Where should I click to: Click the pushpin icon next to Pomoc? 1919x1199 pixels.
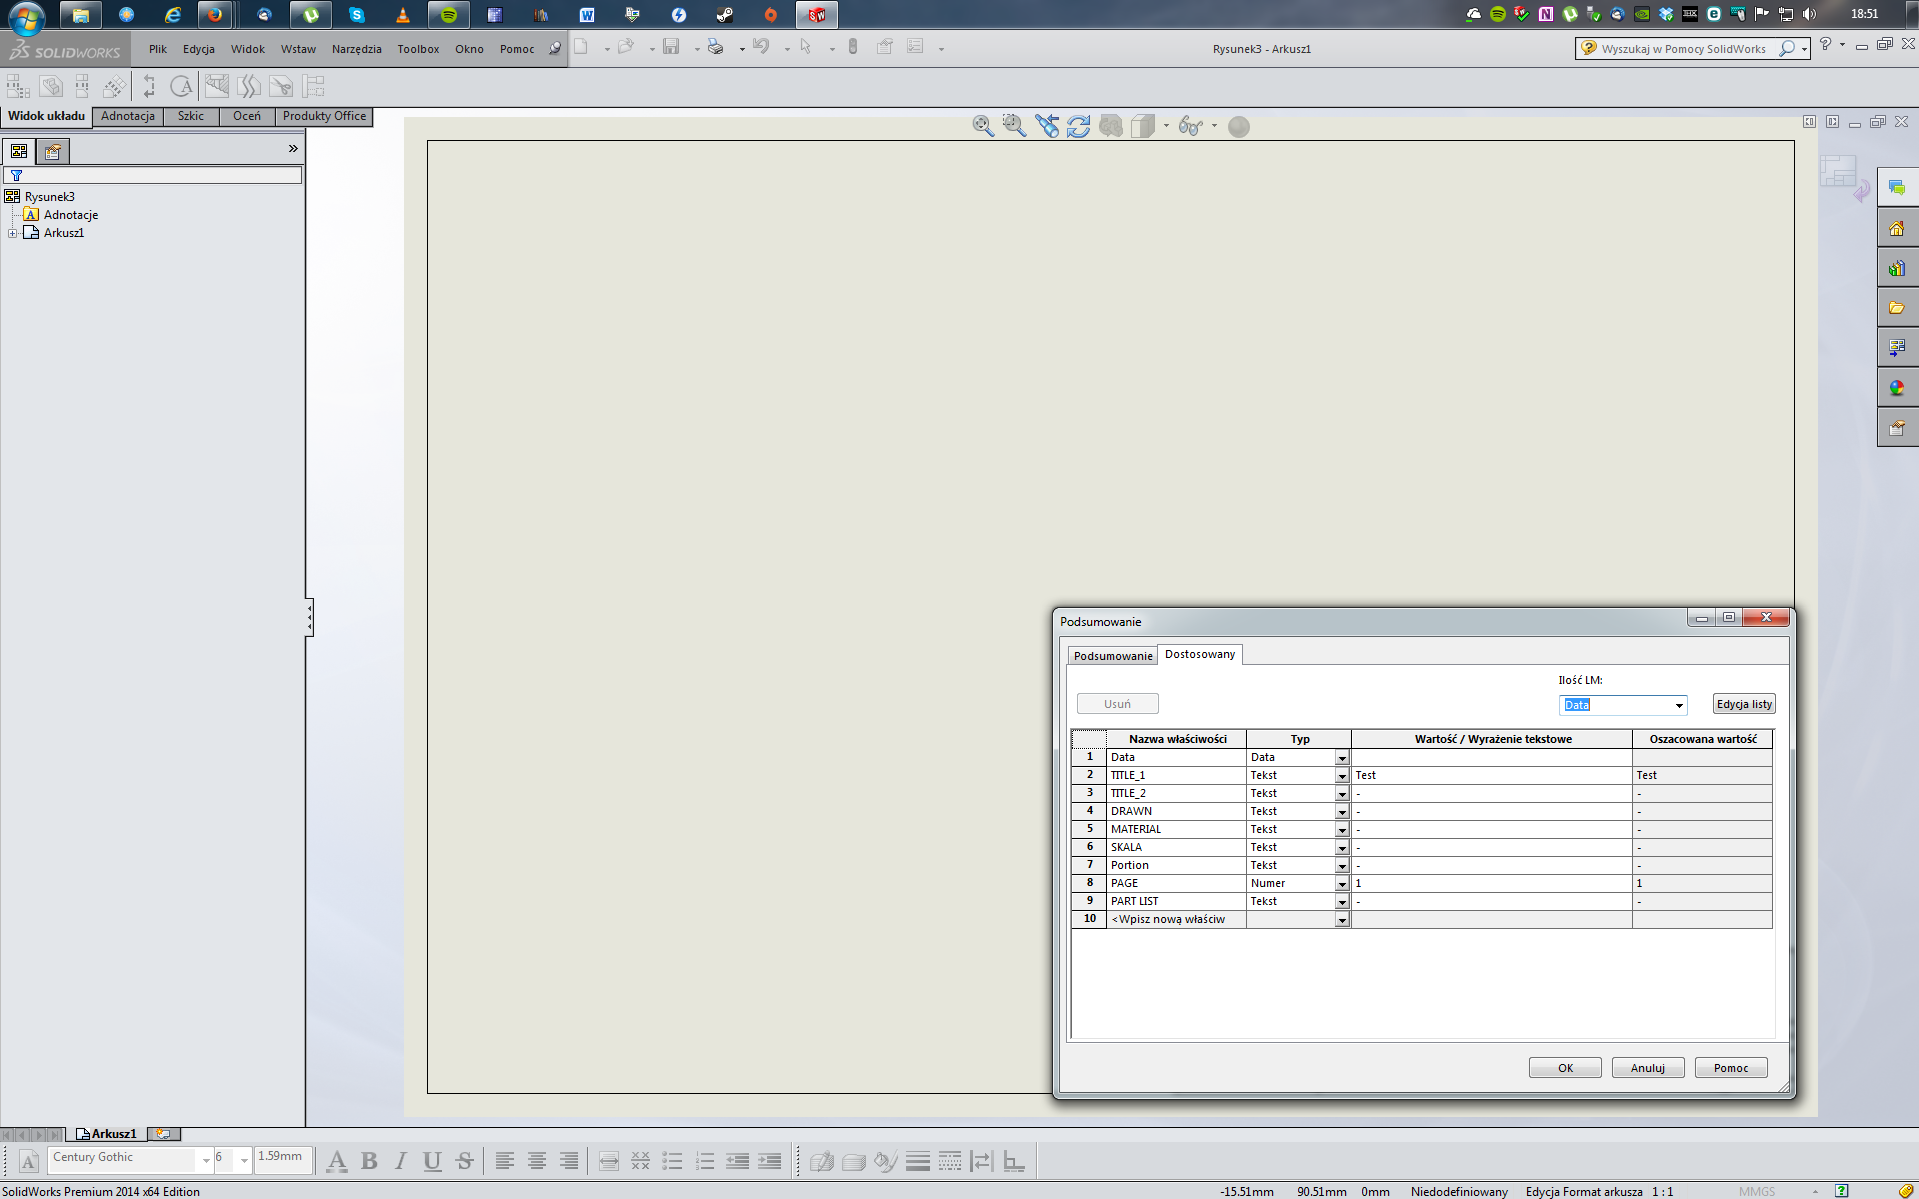(x=555, y=48)
